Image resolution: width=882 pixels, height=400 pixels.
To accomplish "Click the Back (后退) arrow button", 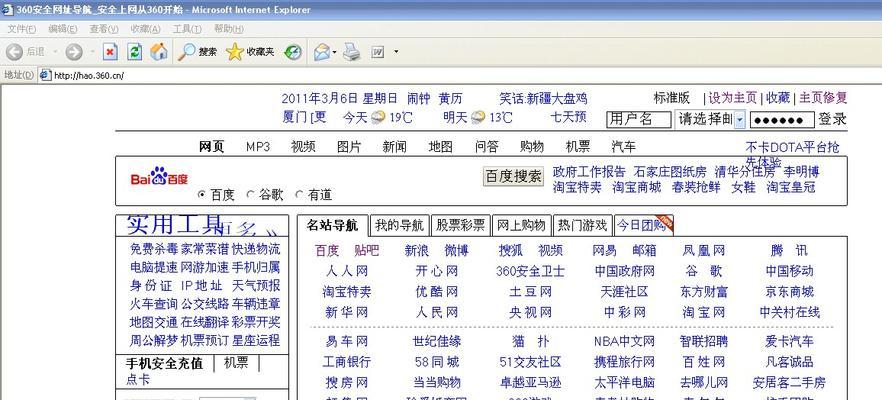I will [15, 52].
